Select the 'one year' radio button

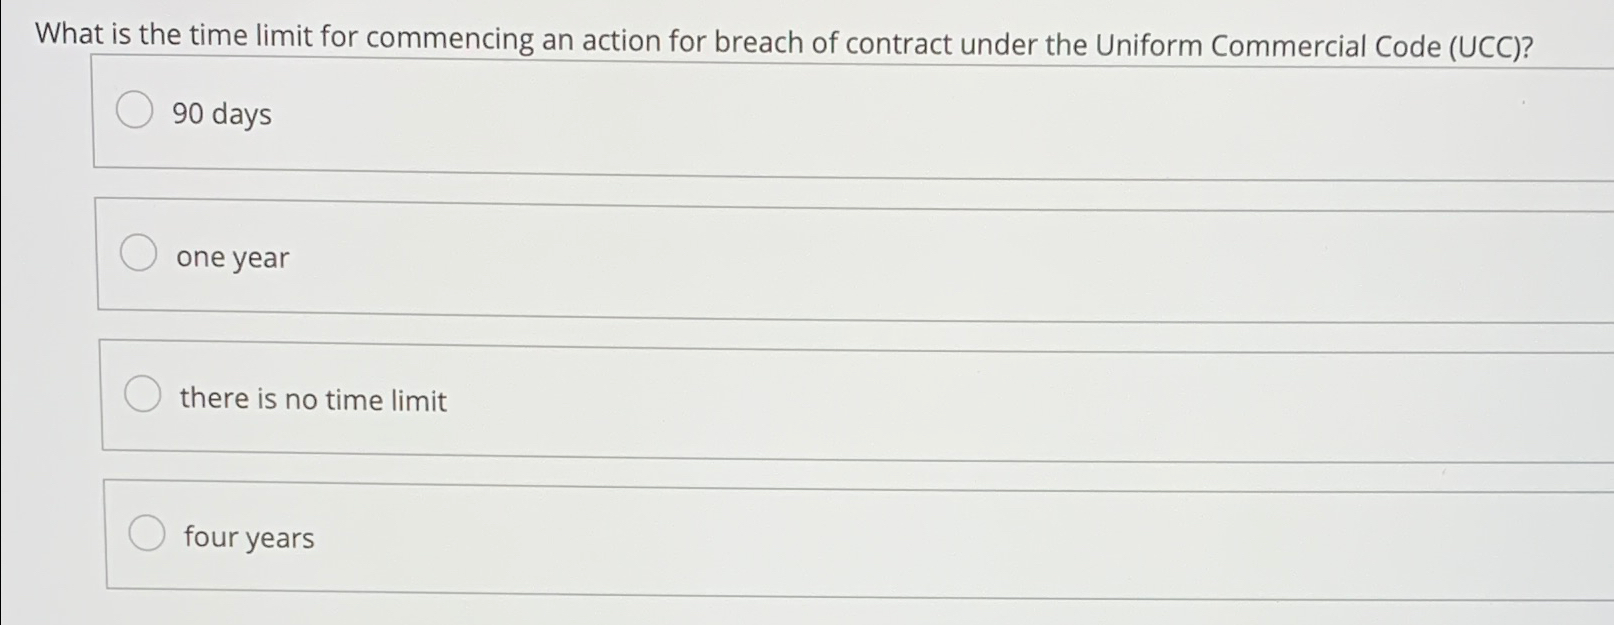point(140,254)
